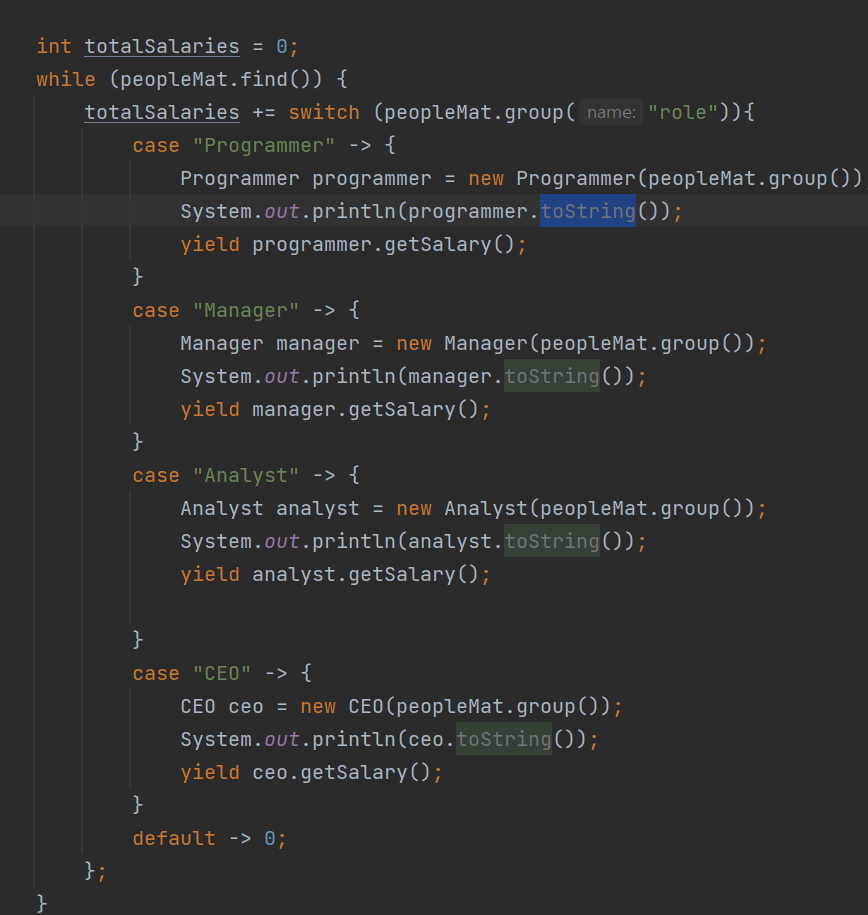Click 'out' in the analyst println line

click(282, 541)
